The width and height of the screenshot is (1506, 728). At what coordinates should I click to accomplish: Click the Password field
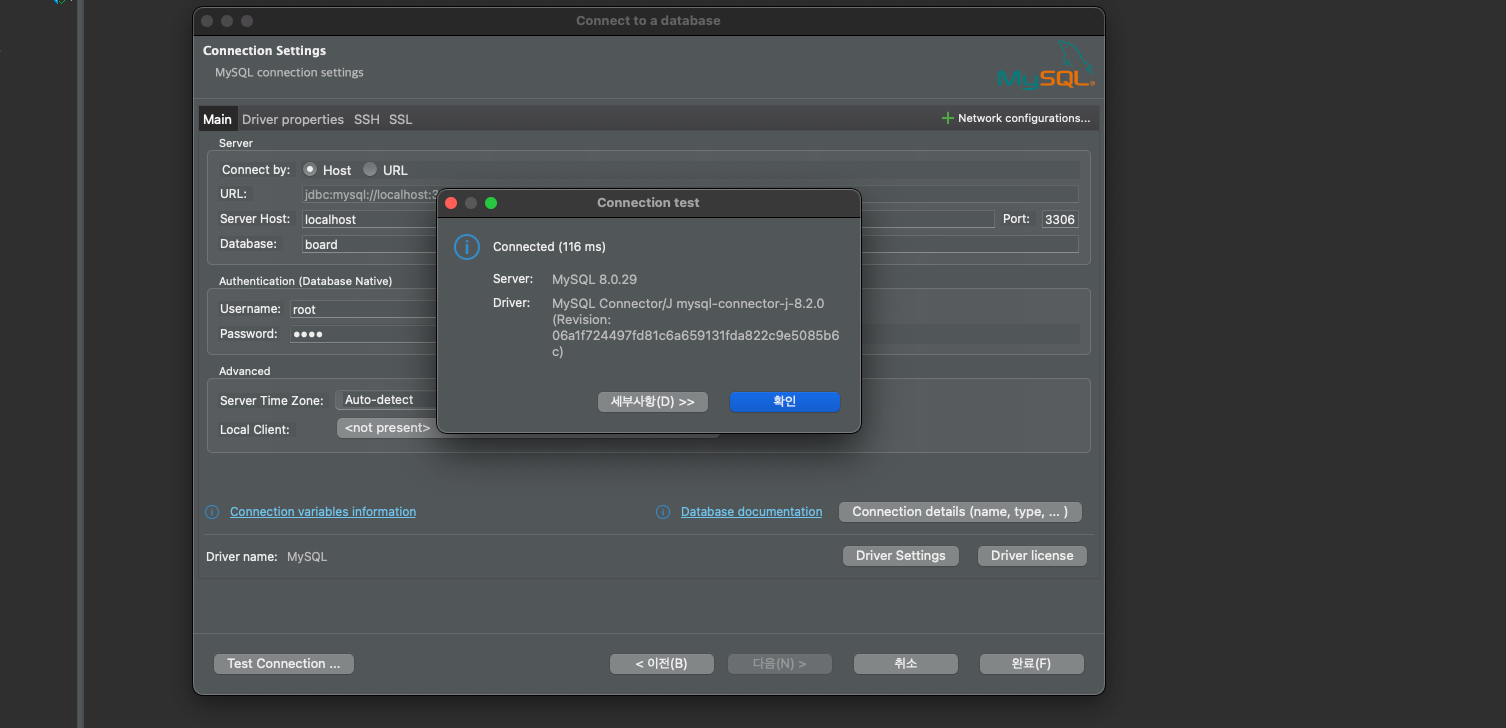click(364, 334)
